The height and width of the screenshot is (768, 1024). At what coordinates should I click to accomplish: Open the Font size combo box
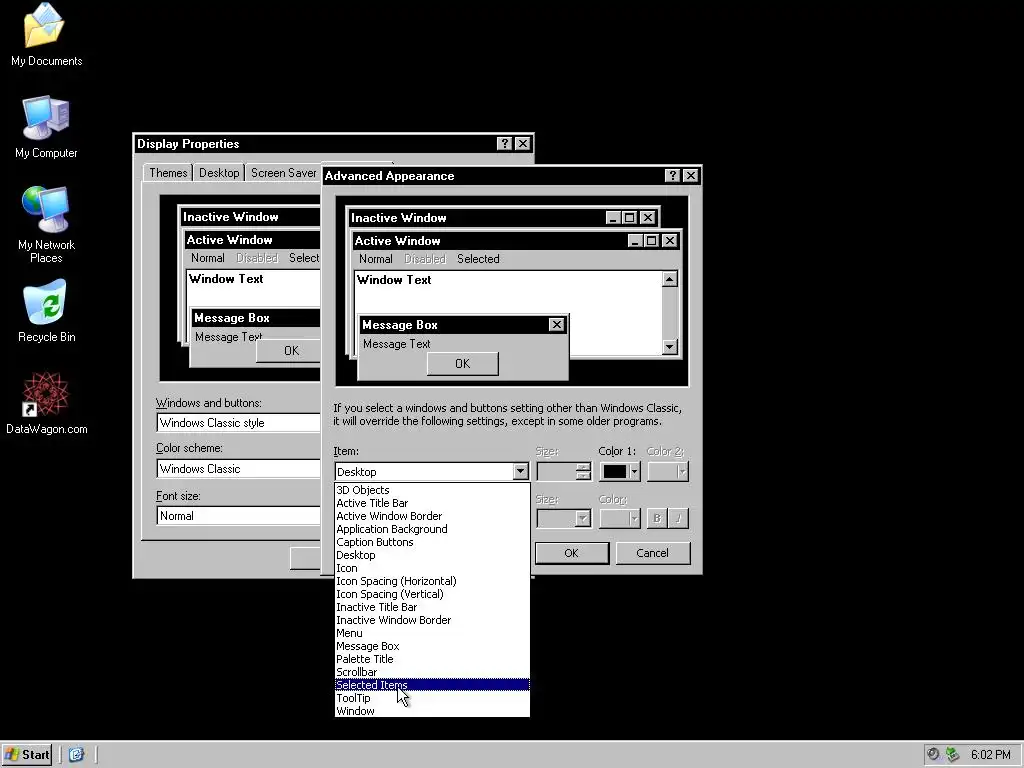point(238,516)
